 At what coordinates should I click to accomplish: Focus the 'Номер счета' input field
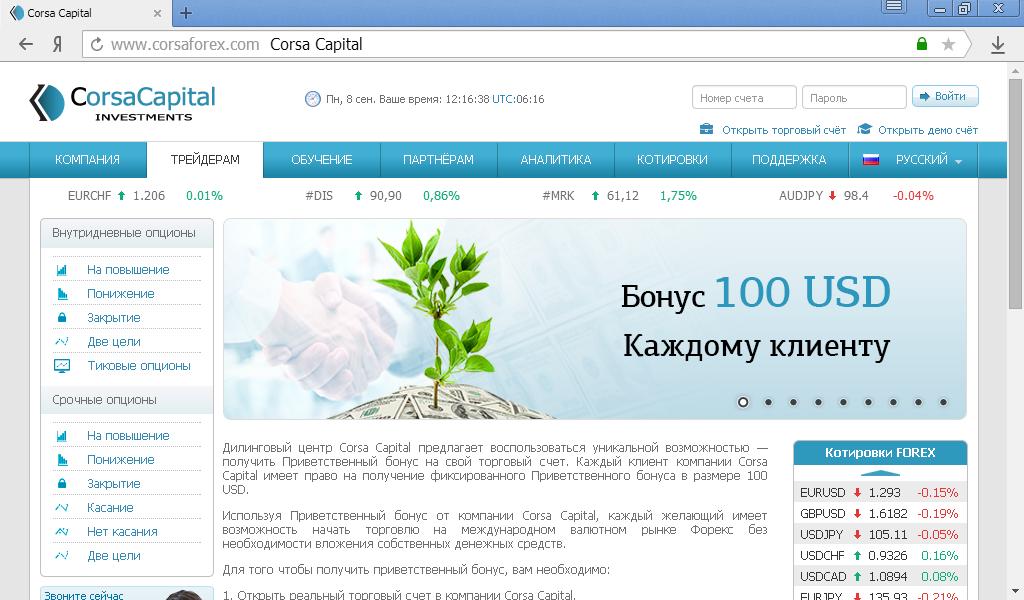744,97
